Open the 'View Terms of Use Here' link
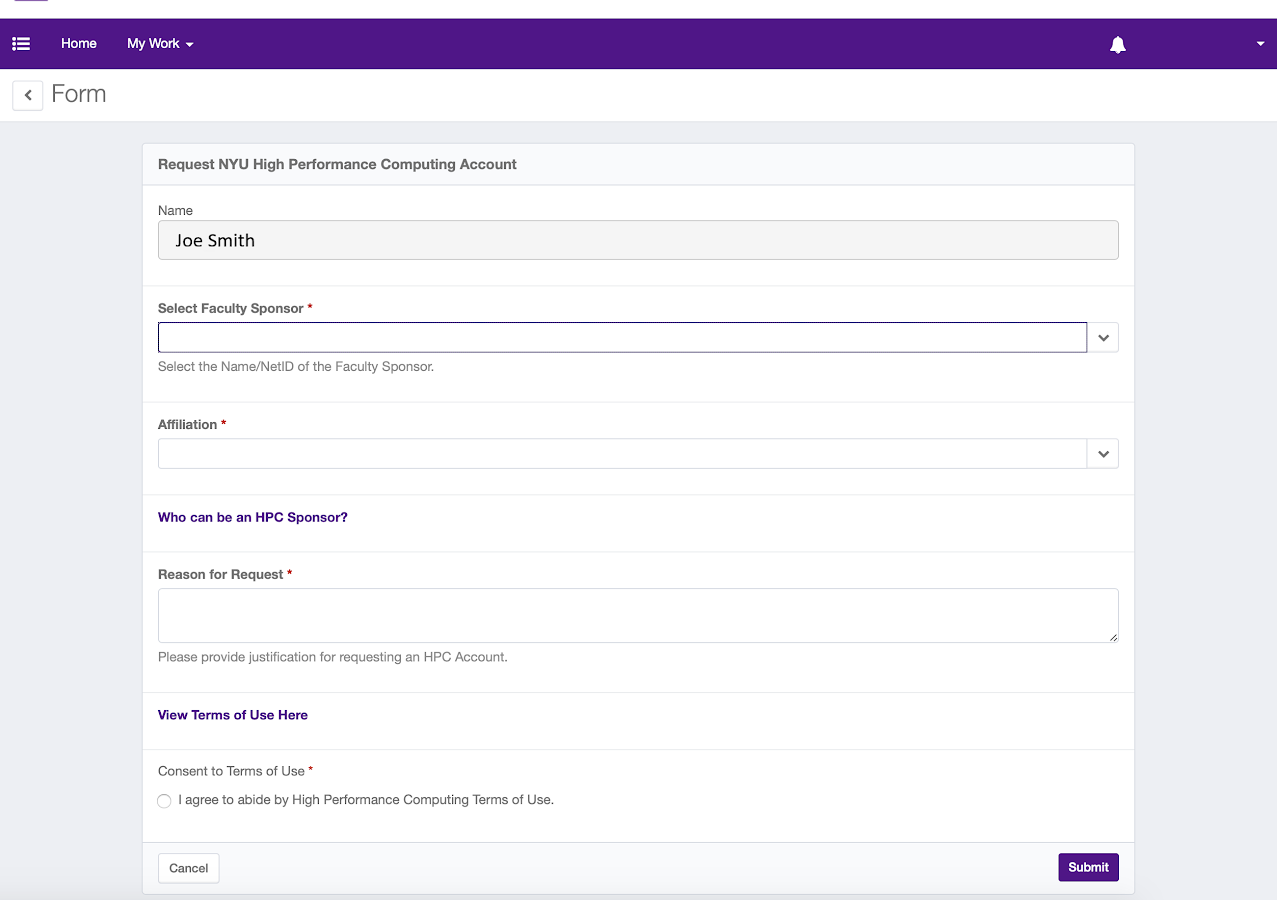This screenshot has height=900, width=1277. click(233, 715)
